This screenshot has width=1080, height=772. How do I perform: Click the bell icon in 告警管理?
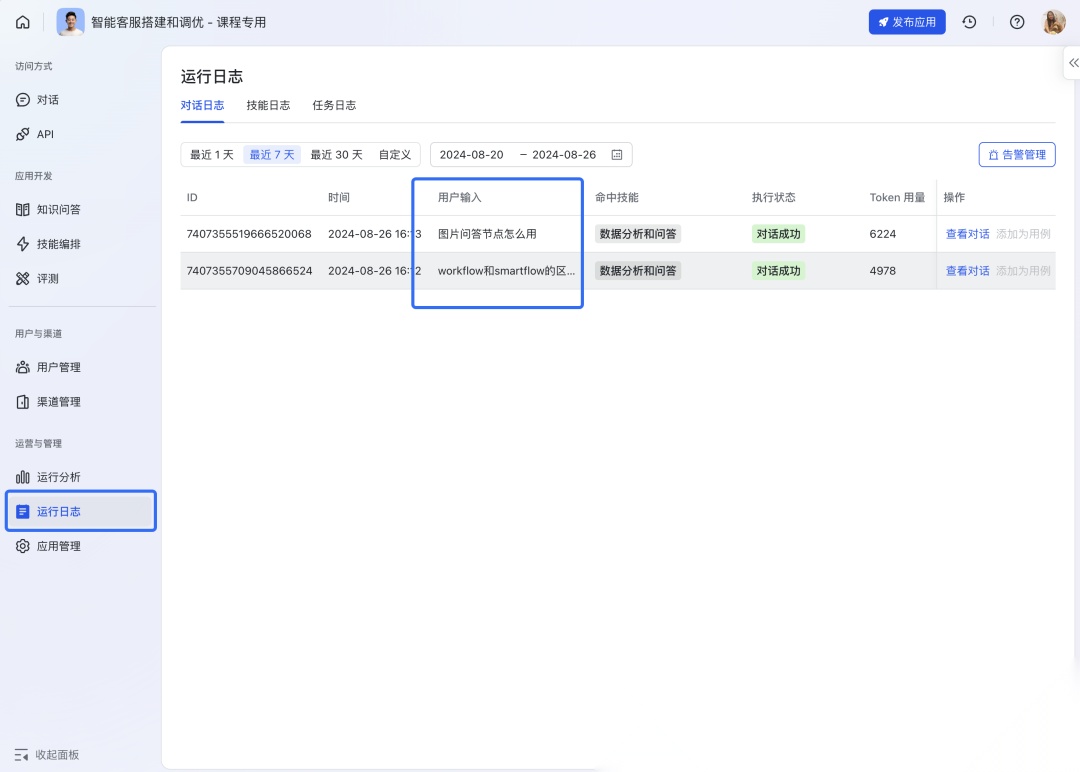click(x=993, y=155)
